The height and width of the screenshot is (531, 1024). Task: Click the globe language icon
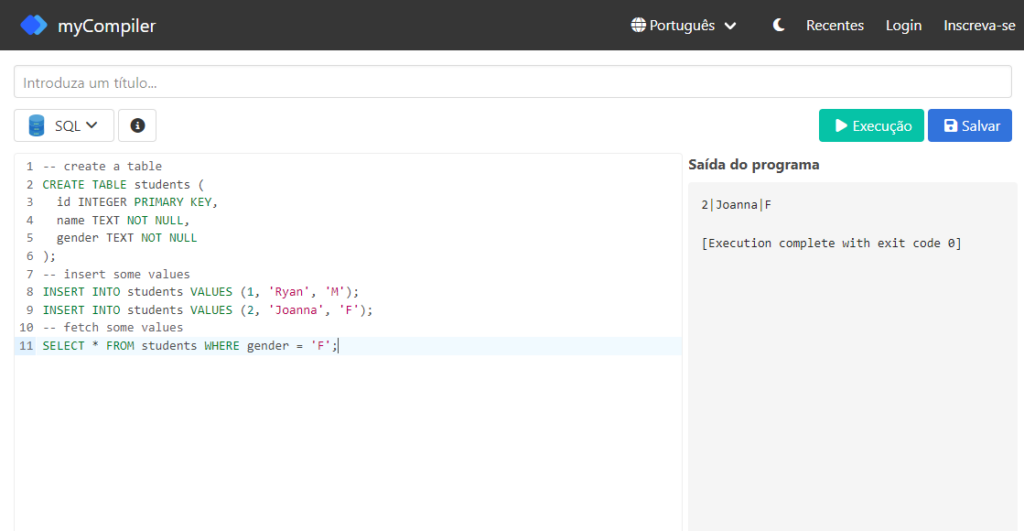(x=638, y=25)
